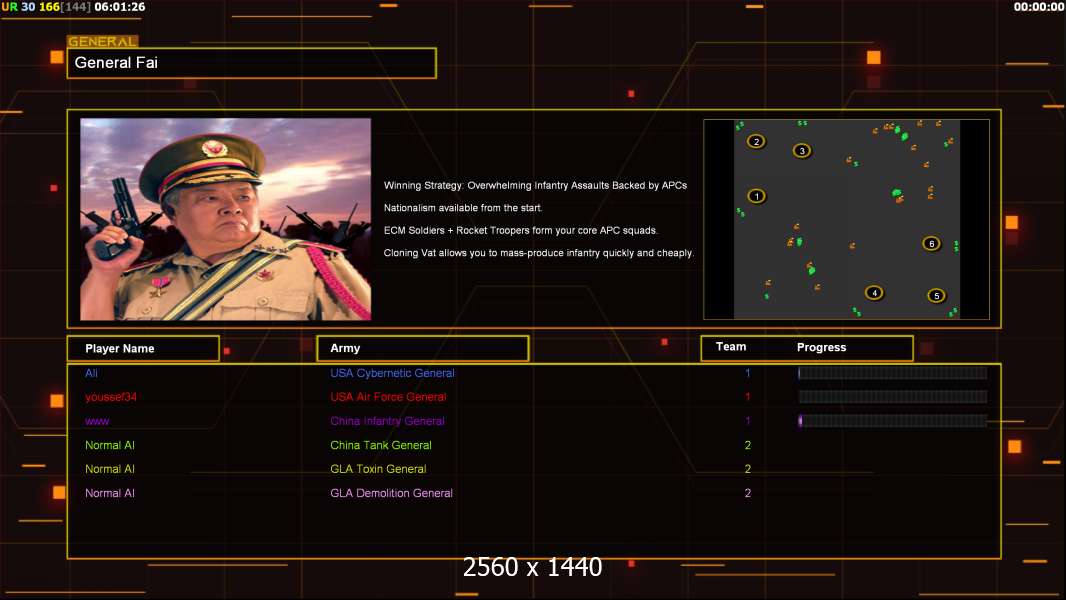Click start position marker 6 on minimap
Viewport: 1066px width, 600px height.
click(x=931, y=243)
